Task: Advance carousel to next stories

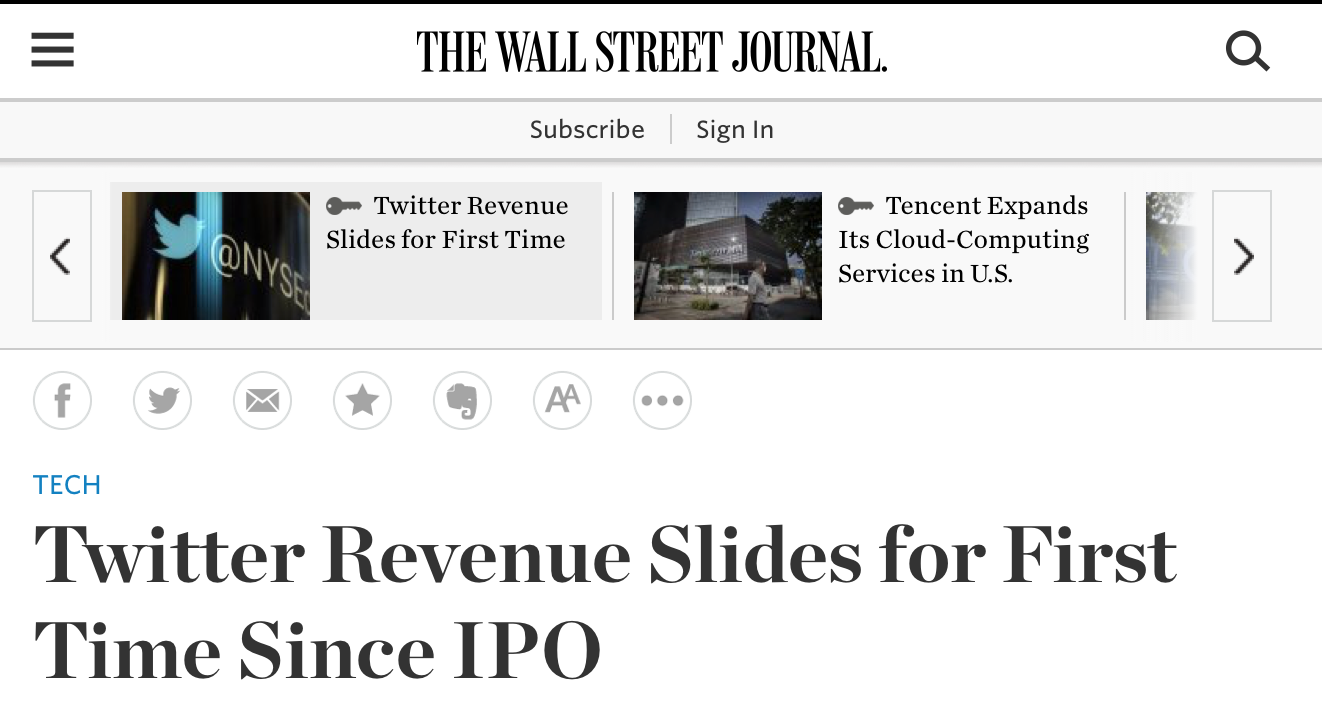Action: (x=1242, y=256)
